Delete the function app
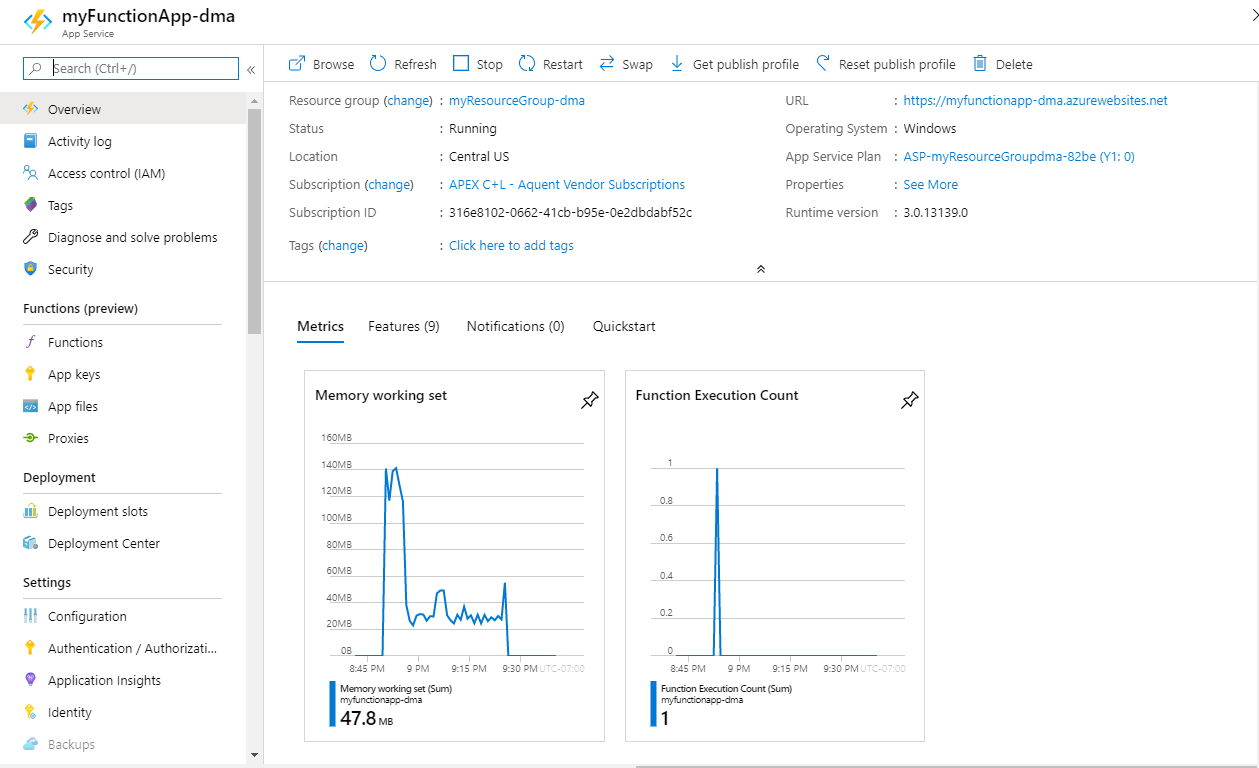 [980, 64]
